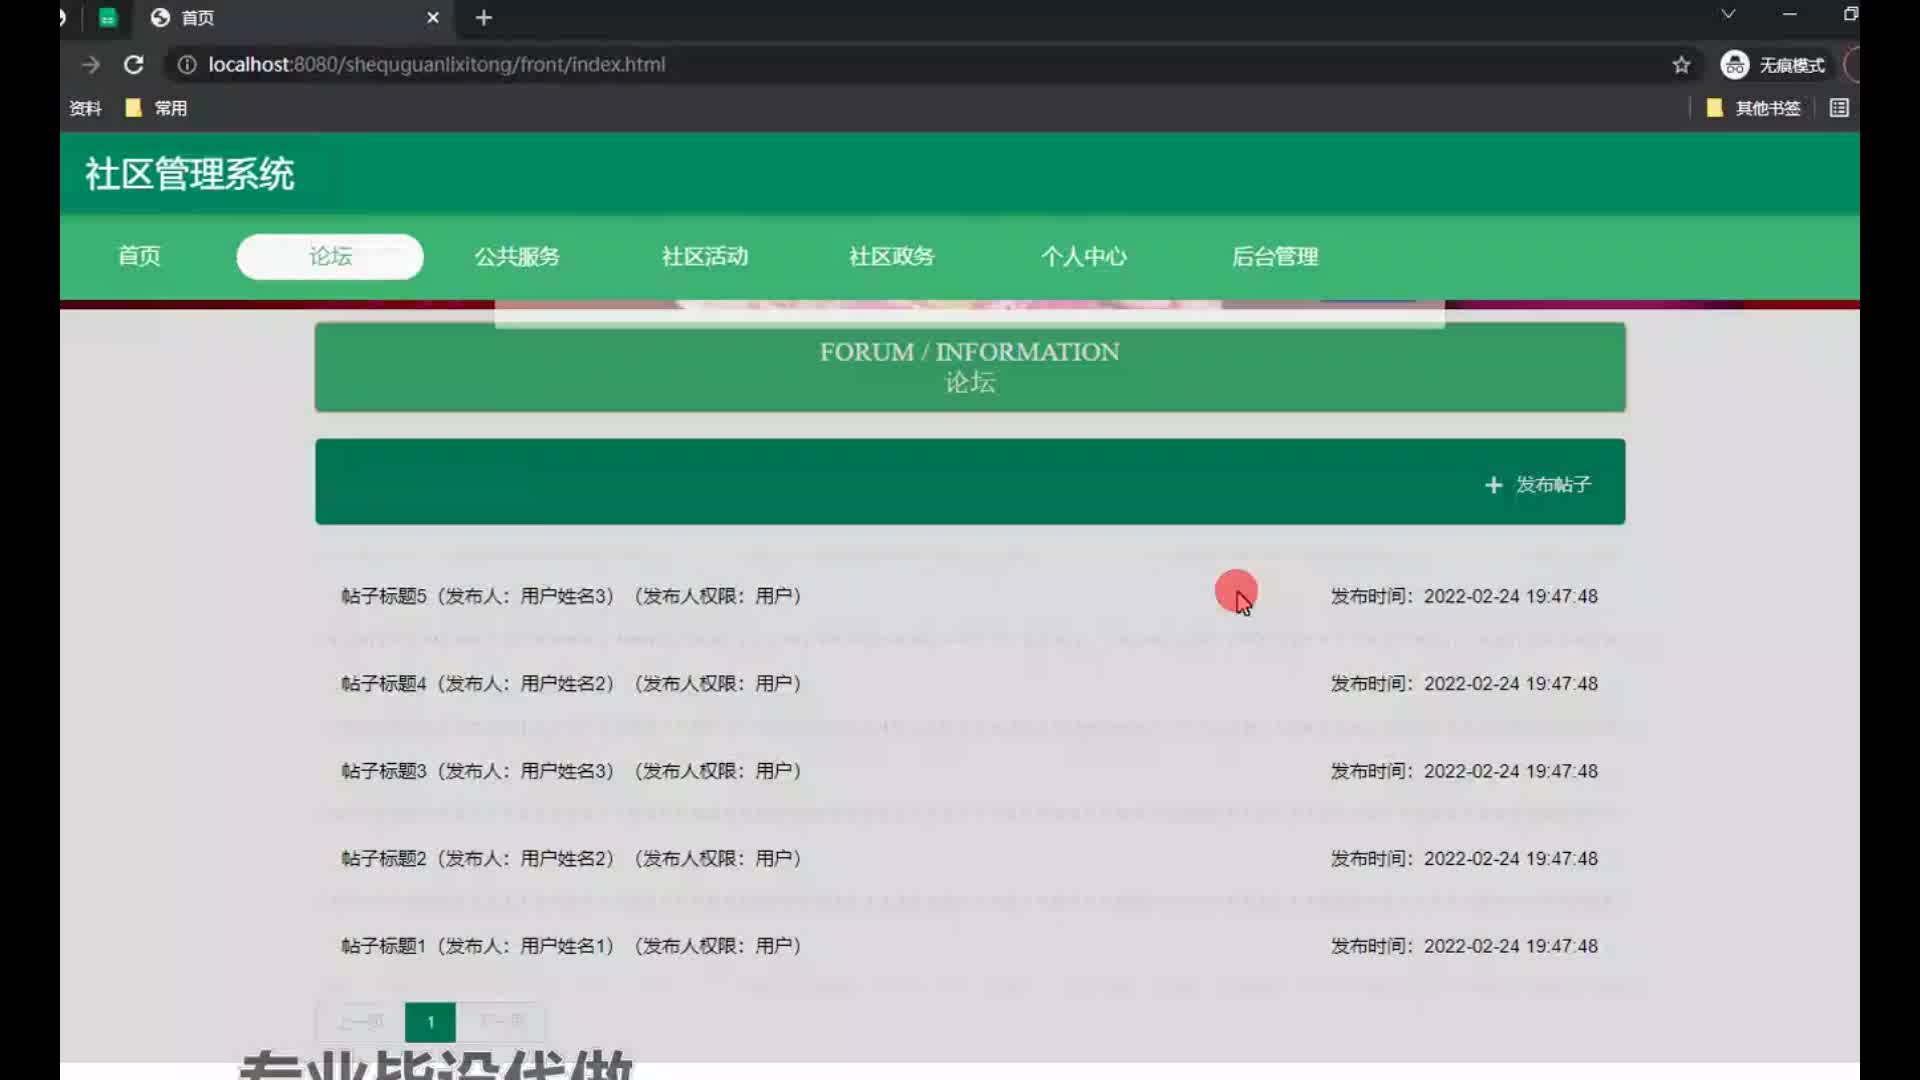Open the reading list side panel icon
The height and width of the screenshot is (1080, 1920).
coord(1839,108)
